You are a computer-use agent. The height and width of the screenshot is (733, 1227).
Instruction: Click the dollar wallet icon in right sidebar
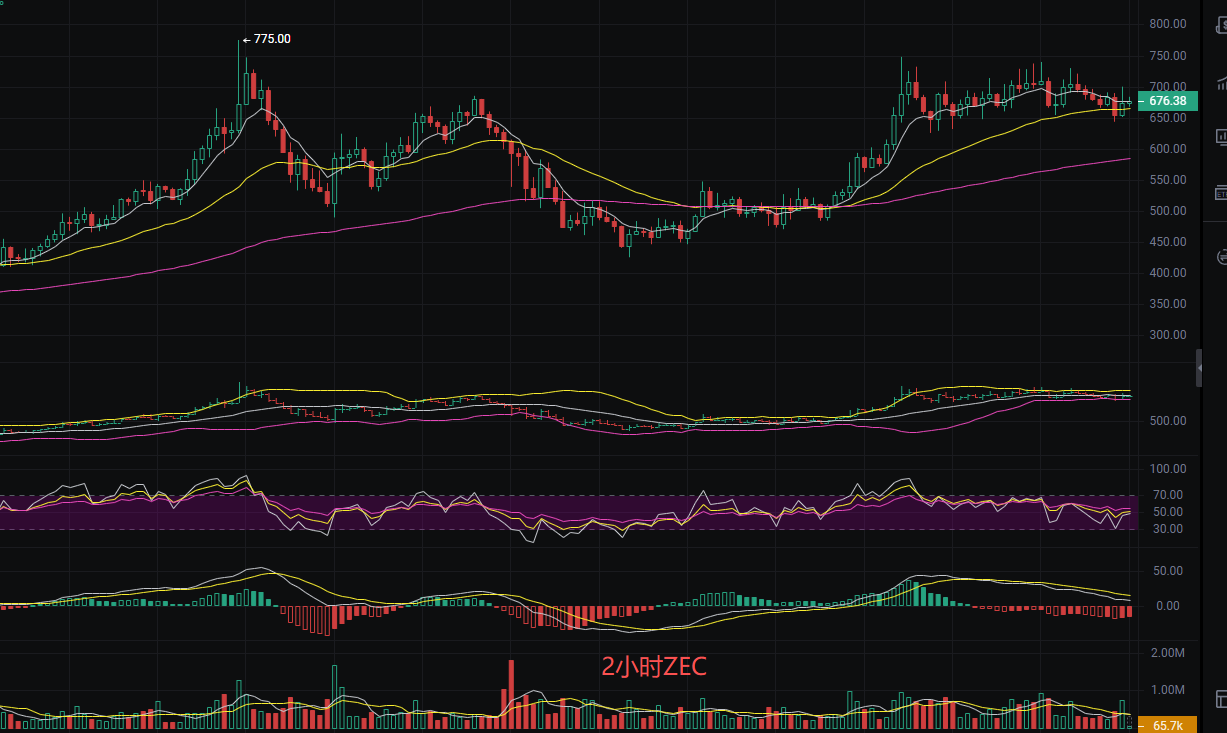[1221, 24]
